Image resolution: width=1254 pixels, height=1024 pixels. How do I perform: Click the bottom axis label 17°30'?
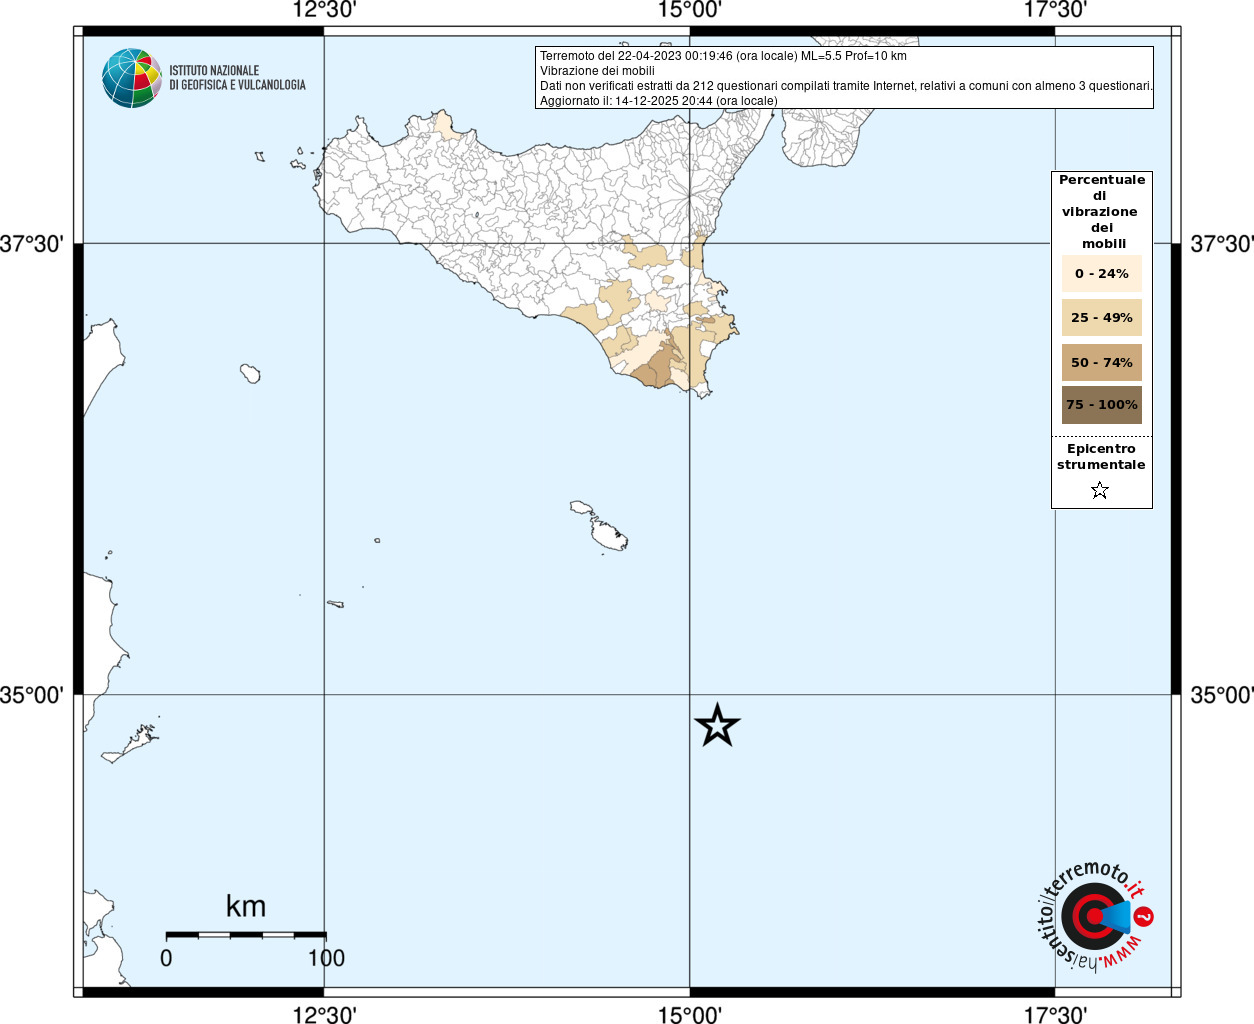pyautogui.click(x=1055, y=1015)
